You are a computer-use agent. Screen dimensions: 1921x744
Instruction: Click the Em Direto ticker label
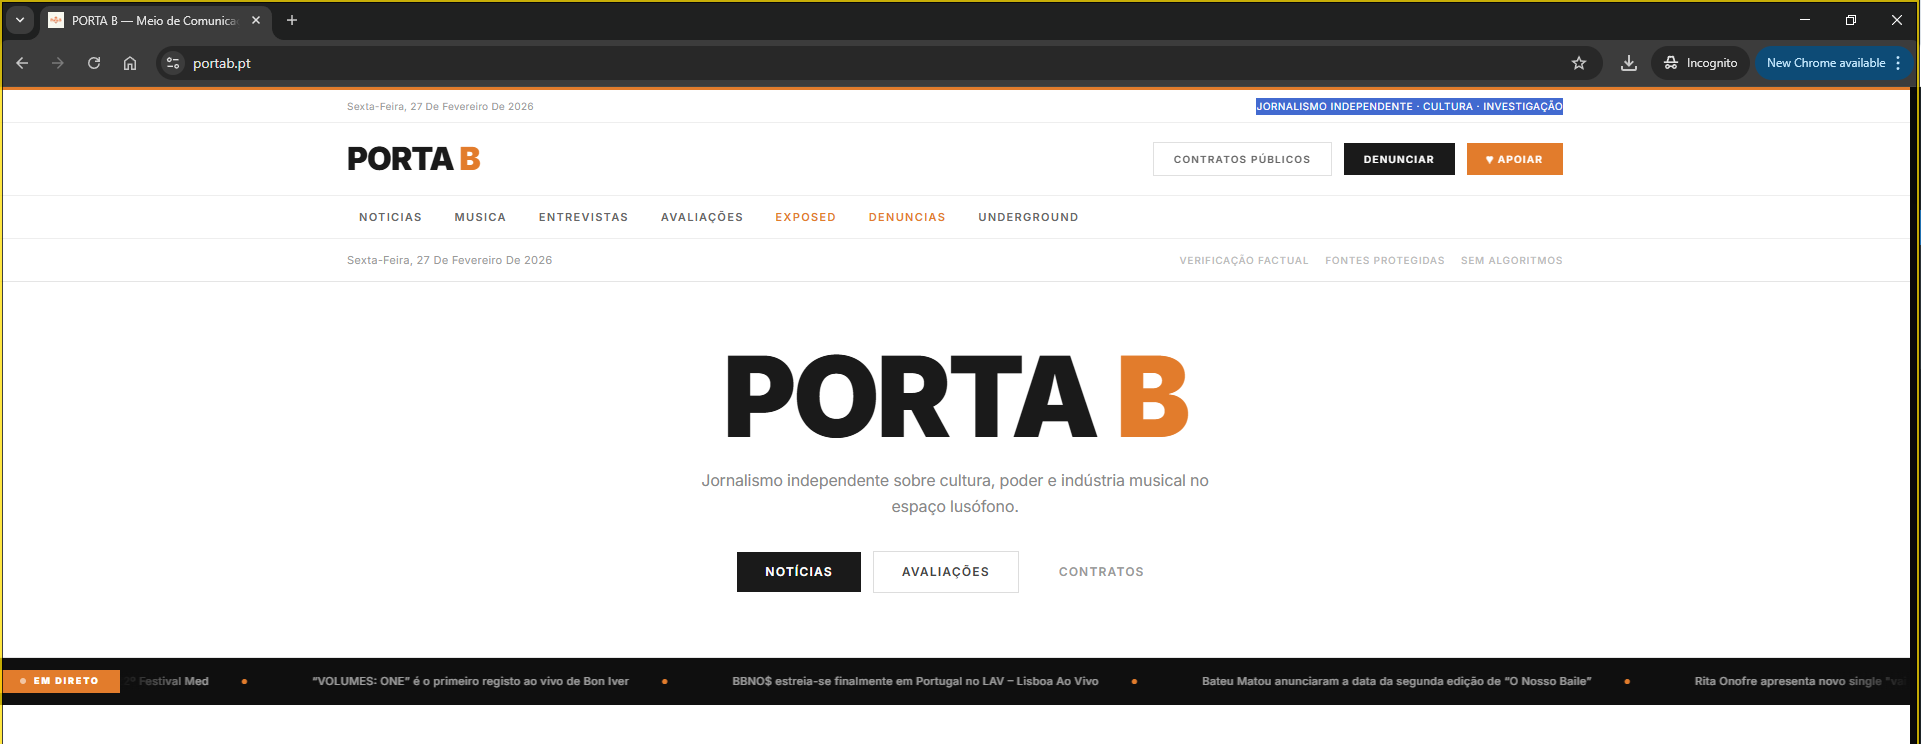tap(61, 681)
